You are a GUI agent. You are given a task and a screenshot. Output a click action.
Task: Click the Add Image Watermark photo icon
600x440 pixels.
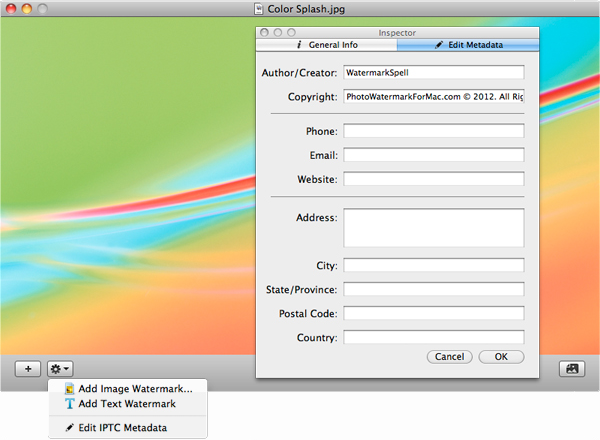click(69, 389)
